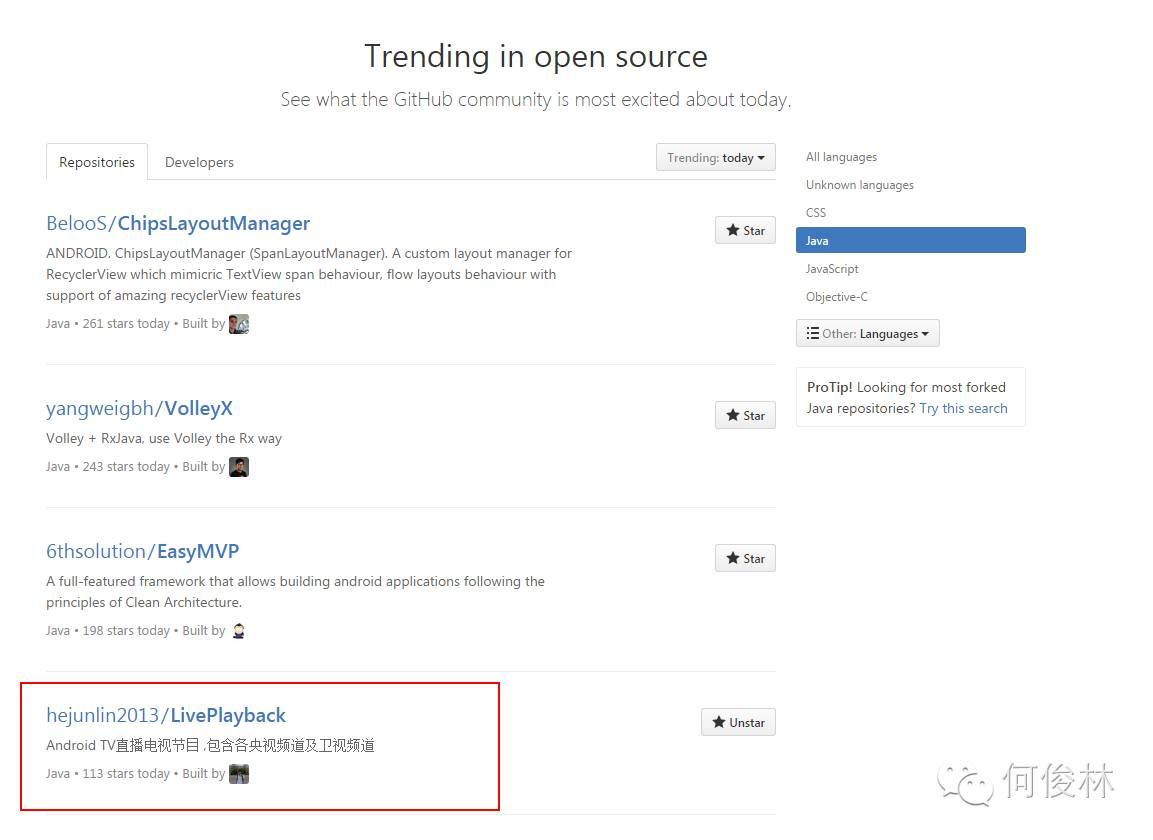Screen dimensions: 1153x840
Task: Filter trending by CSS
Action: point(815,213)
